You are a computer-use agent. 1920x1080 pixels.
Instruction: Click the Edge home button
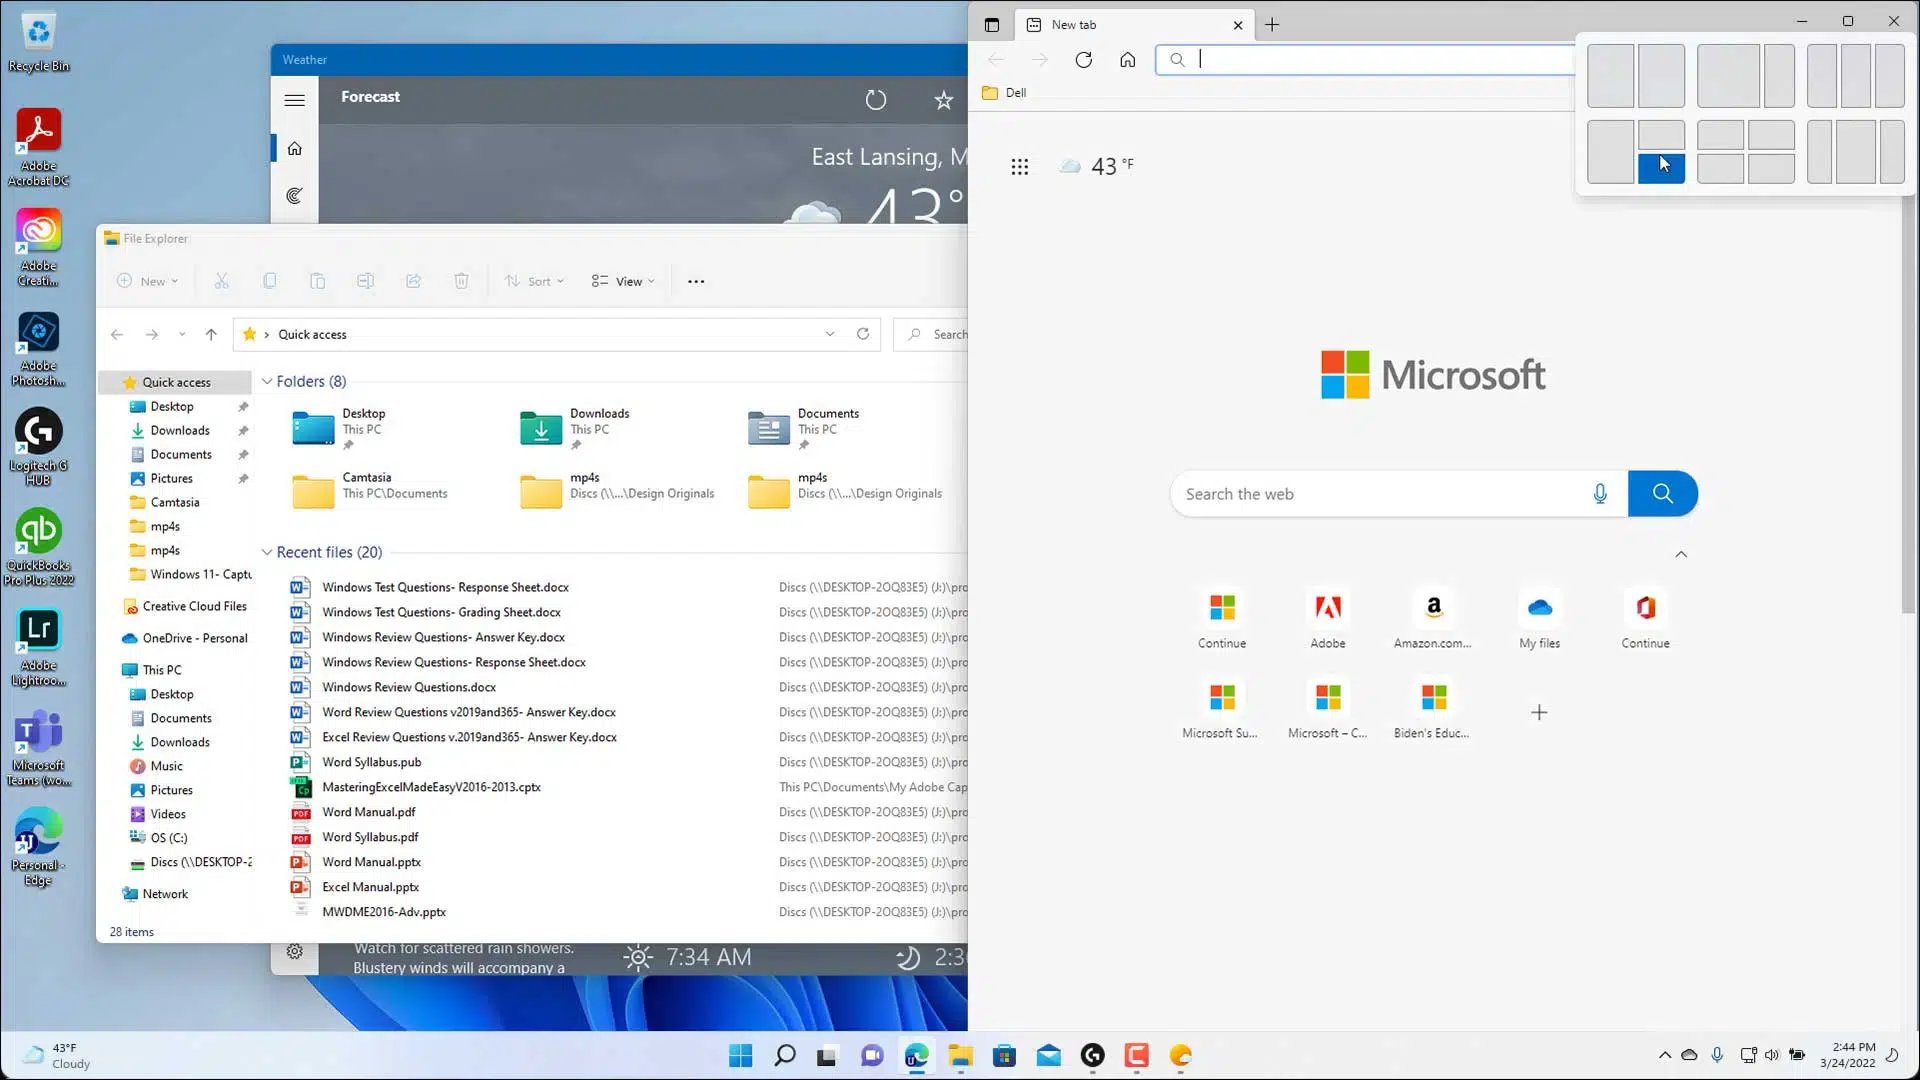pyautogui.click(x=1127, y=60)
